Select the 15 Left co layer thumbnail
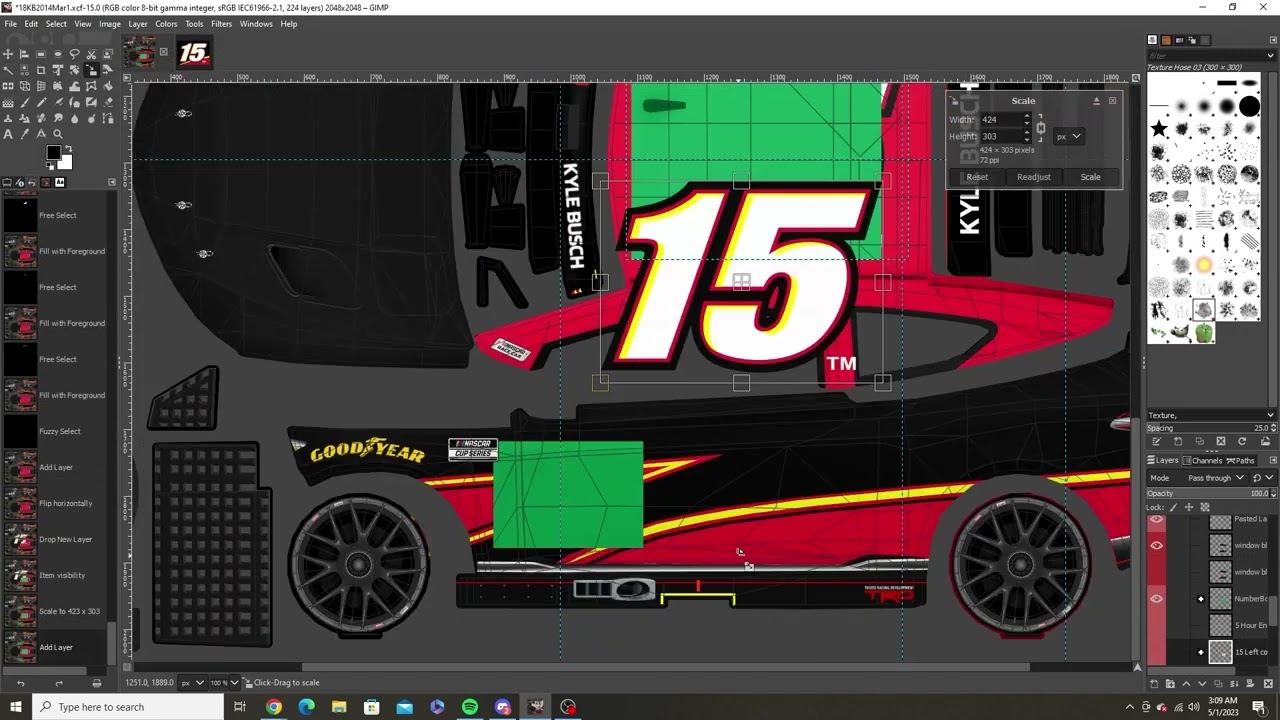 (1220, 652)
